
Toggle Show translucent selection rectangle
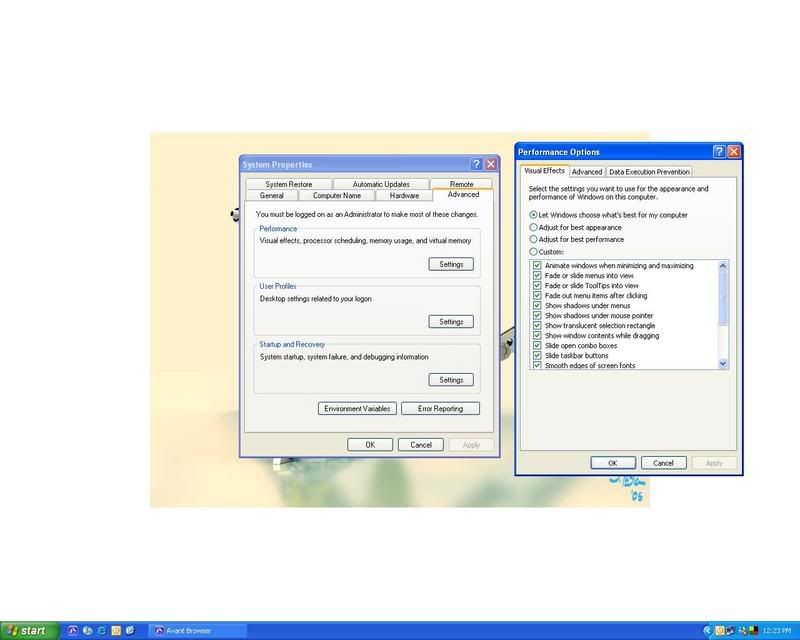click(x=537, y=325)
